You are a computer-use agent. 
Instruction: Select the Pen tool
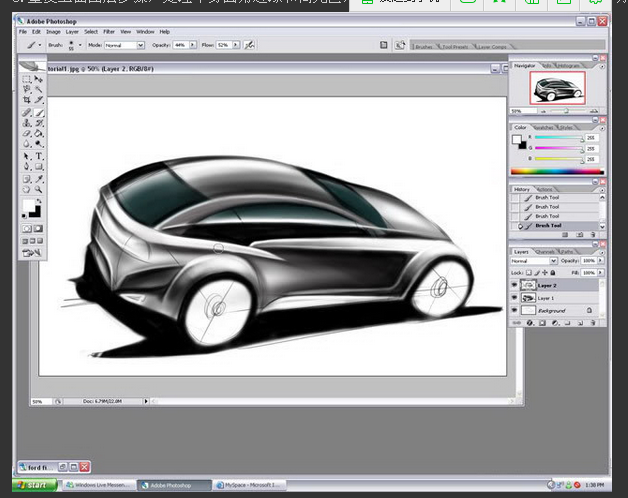point(27,166)
